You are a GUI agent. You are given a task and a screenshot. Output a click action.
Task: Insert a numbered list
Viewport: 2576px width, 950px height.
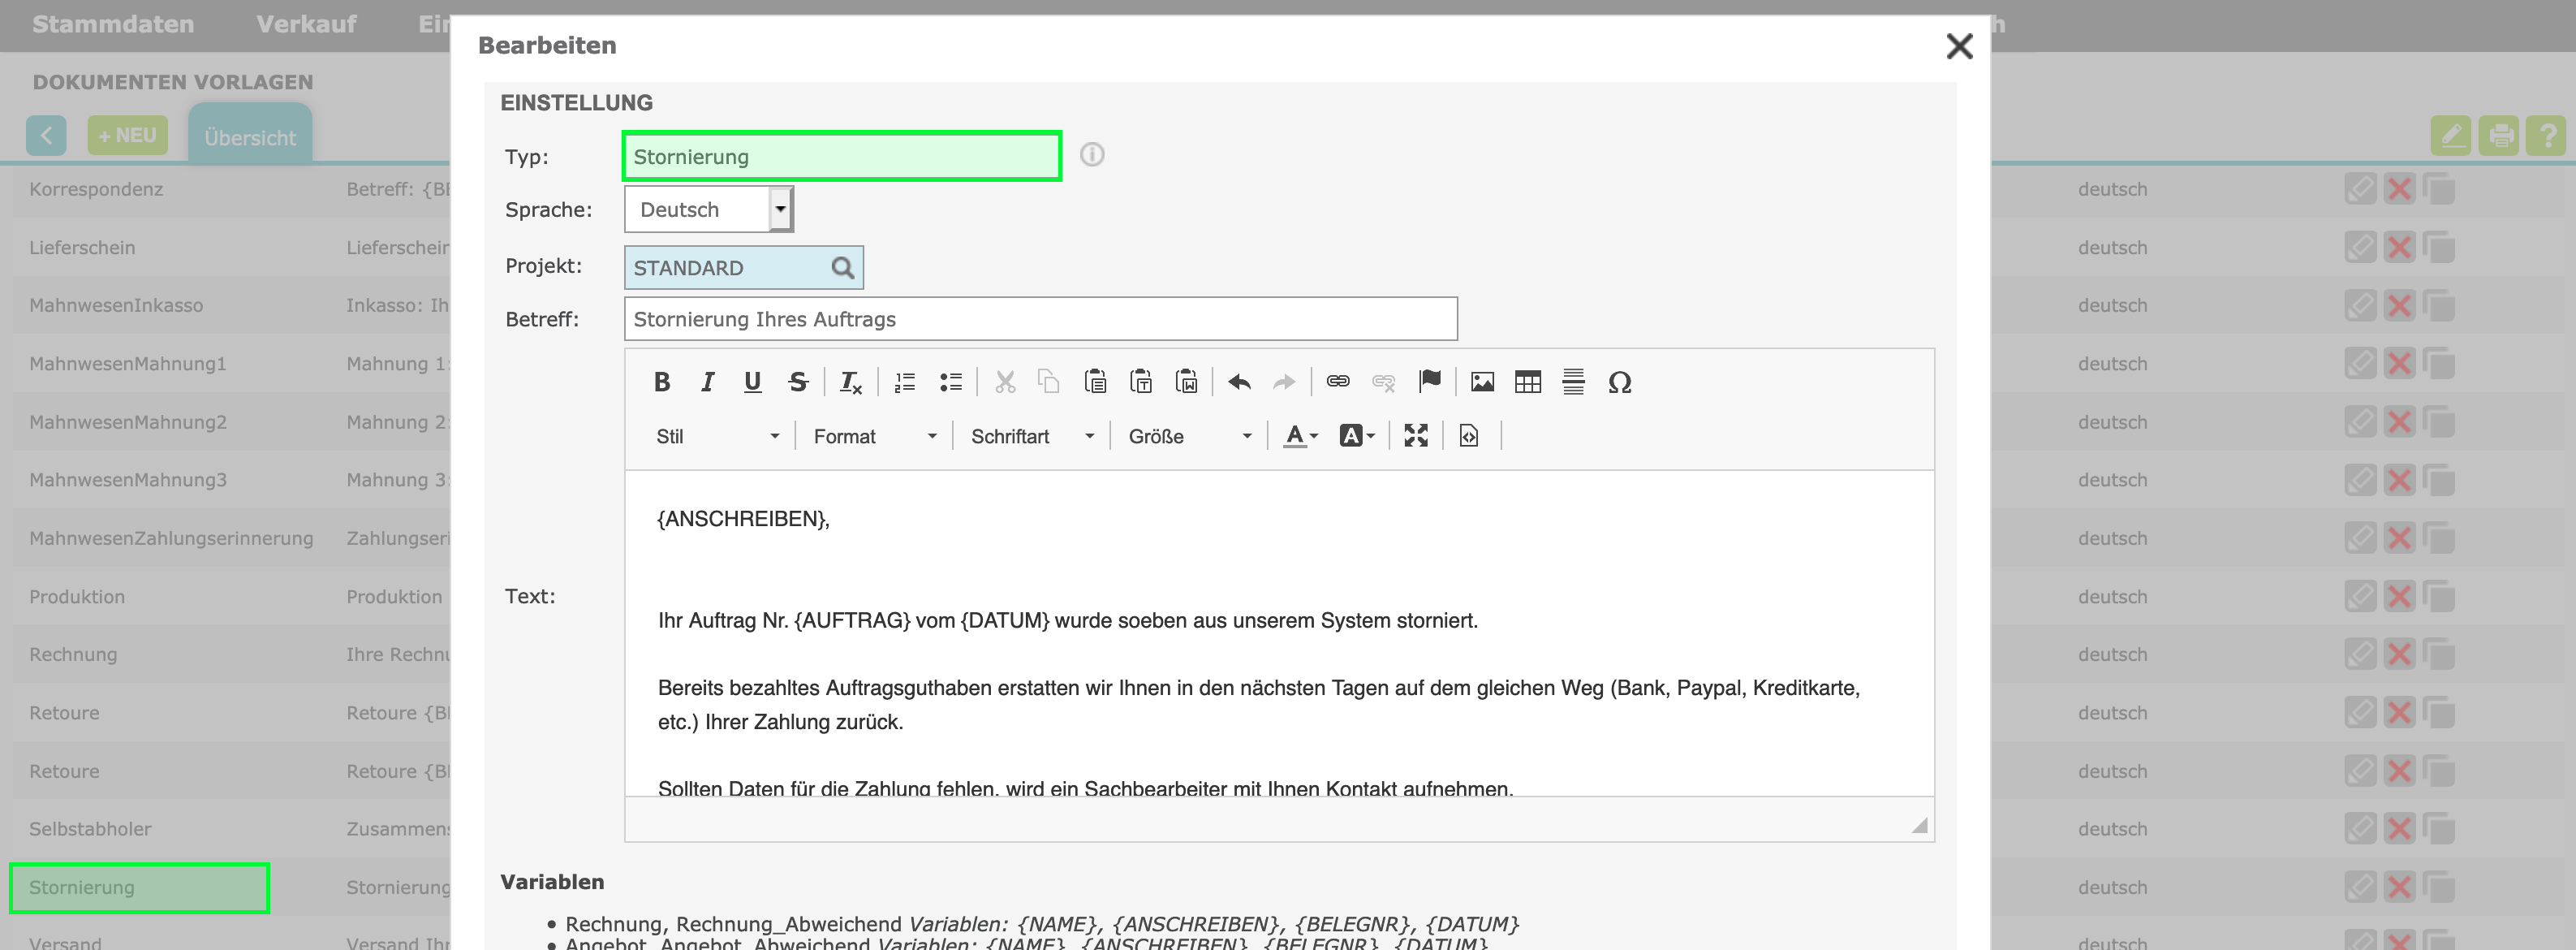904,382
